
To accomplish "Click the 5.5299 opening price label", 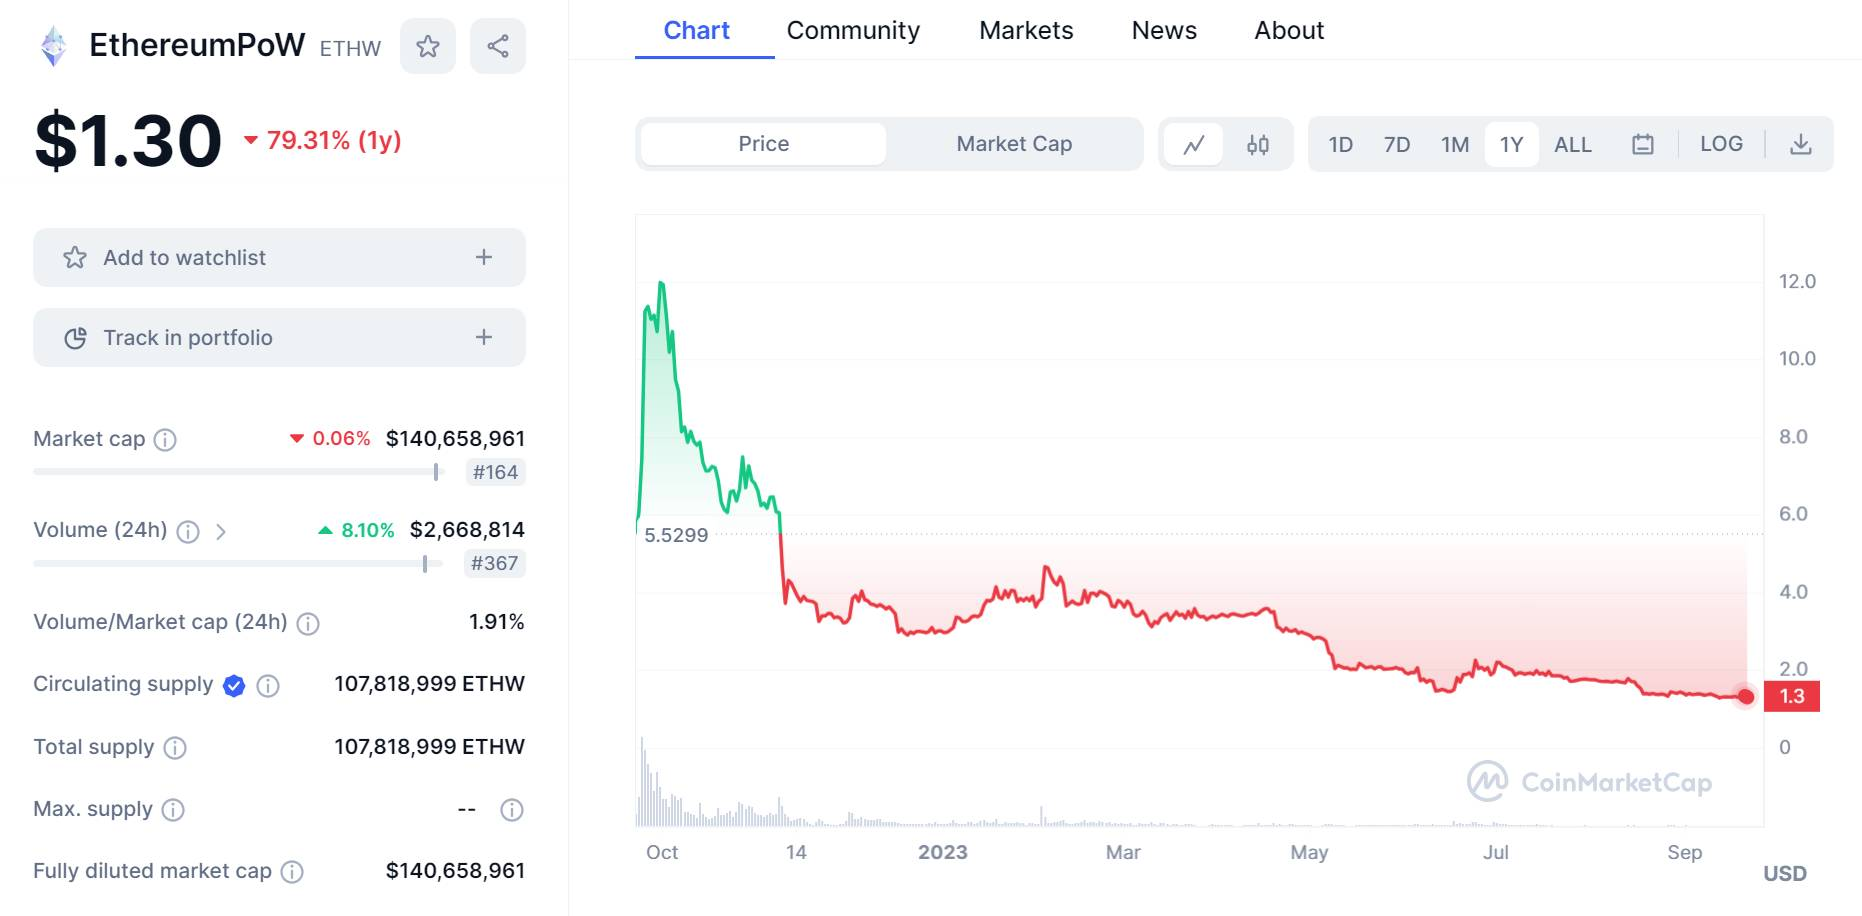I will click(676, 536).
